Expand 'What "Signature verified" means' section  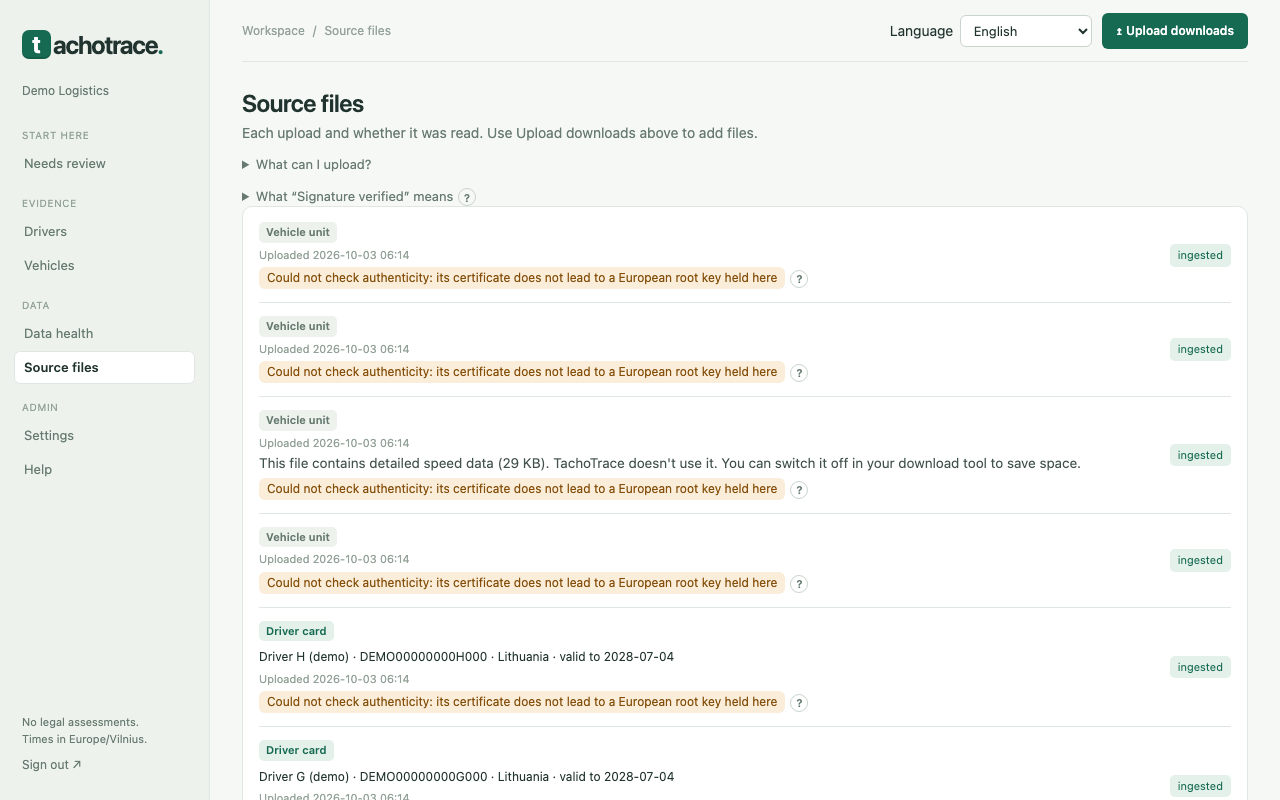[347, 197]
